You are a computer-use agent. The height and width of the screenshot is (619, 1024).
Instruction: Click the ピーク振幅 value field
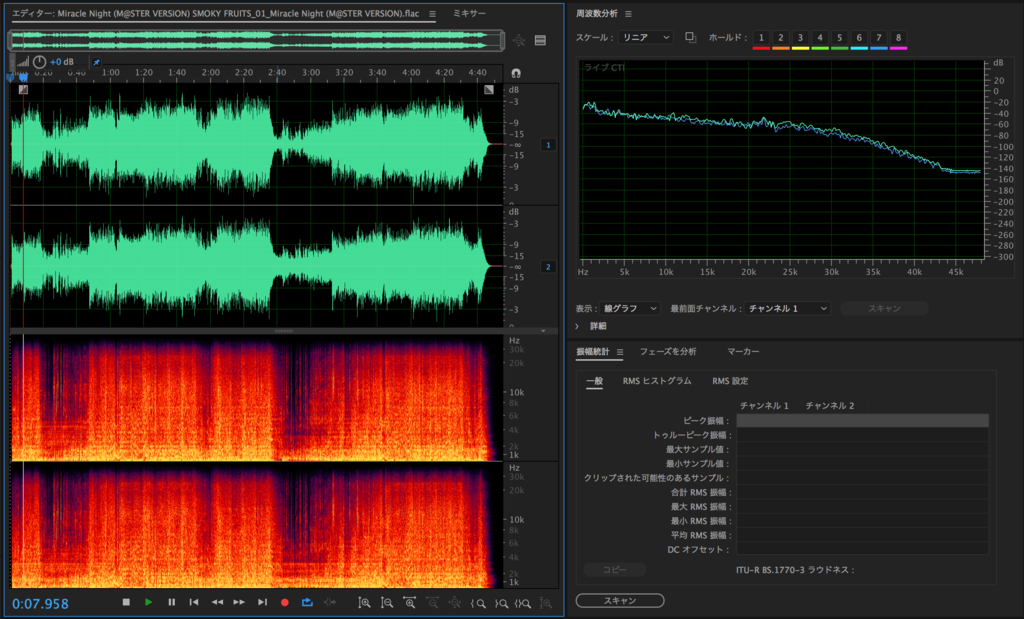click(863, 421)
